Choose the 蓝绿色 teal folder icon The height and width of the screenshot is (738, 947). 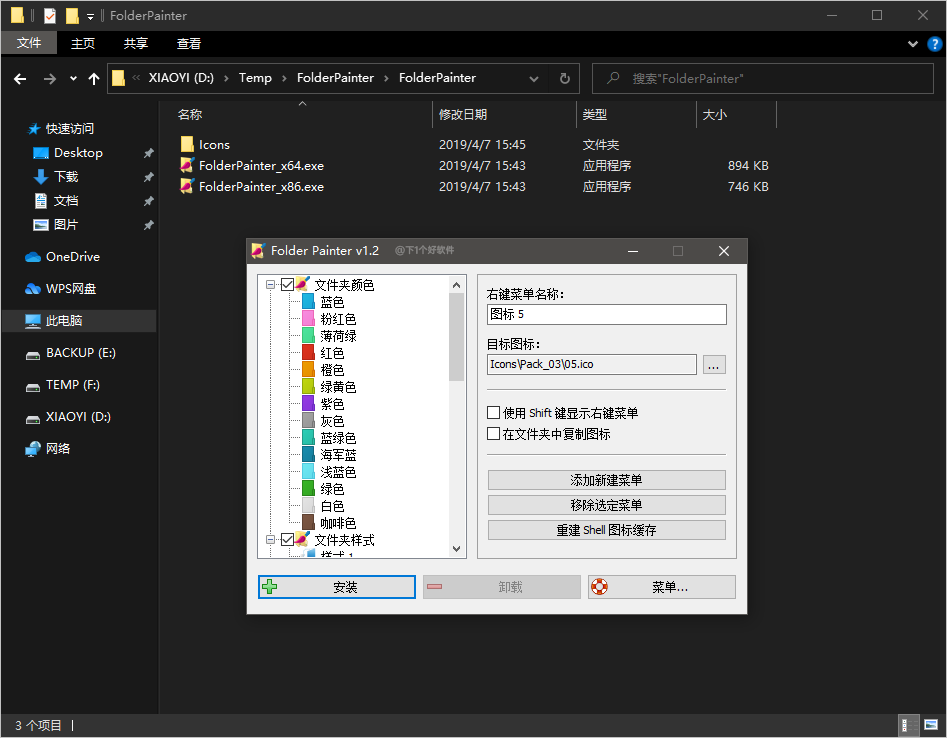click(308, 437)
